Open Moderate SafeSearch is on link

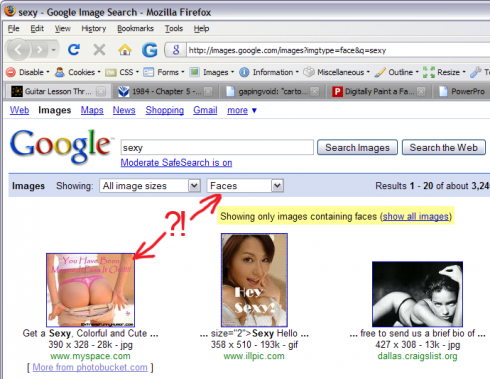[x=176, y=163]
